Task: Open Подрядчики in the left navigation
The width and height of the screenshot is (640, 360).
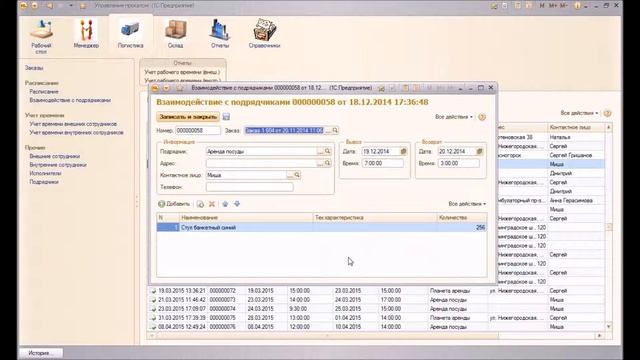Action: click(44, 182)
